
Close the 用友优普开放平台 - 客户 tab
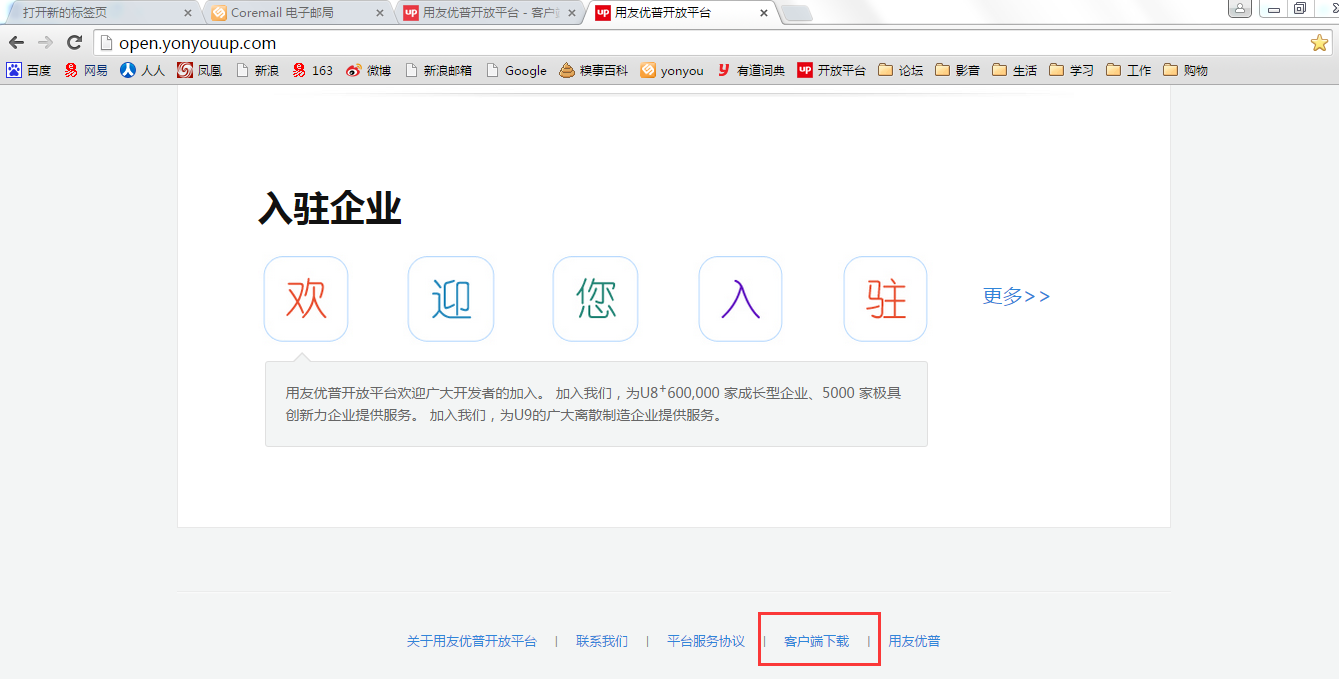[571, 13]
